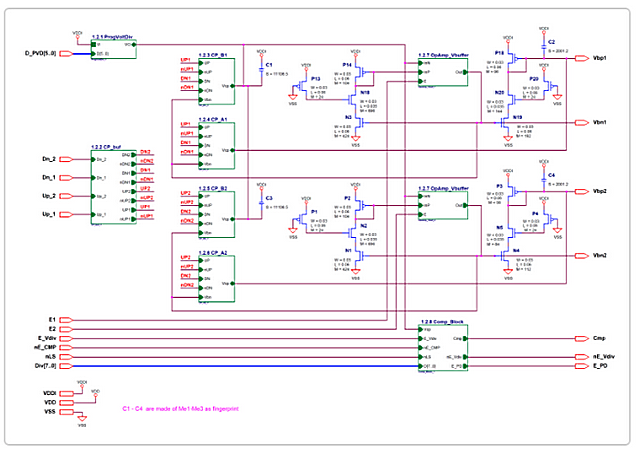
Task: Select the OpAmp_Vbuffer block beside transistor P14
Action: (443, 72)
